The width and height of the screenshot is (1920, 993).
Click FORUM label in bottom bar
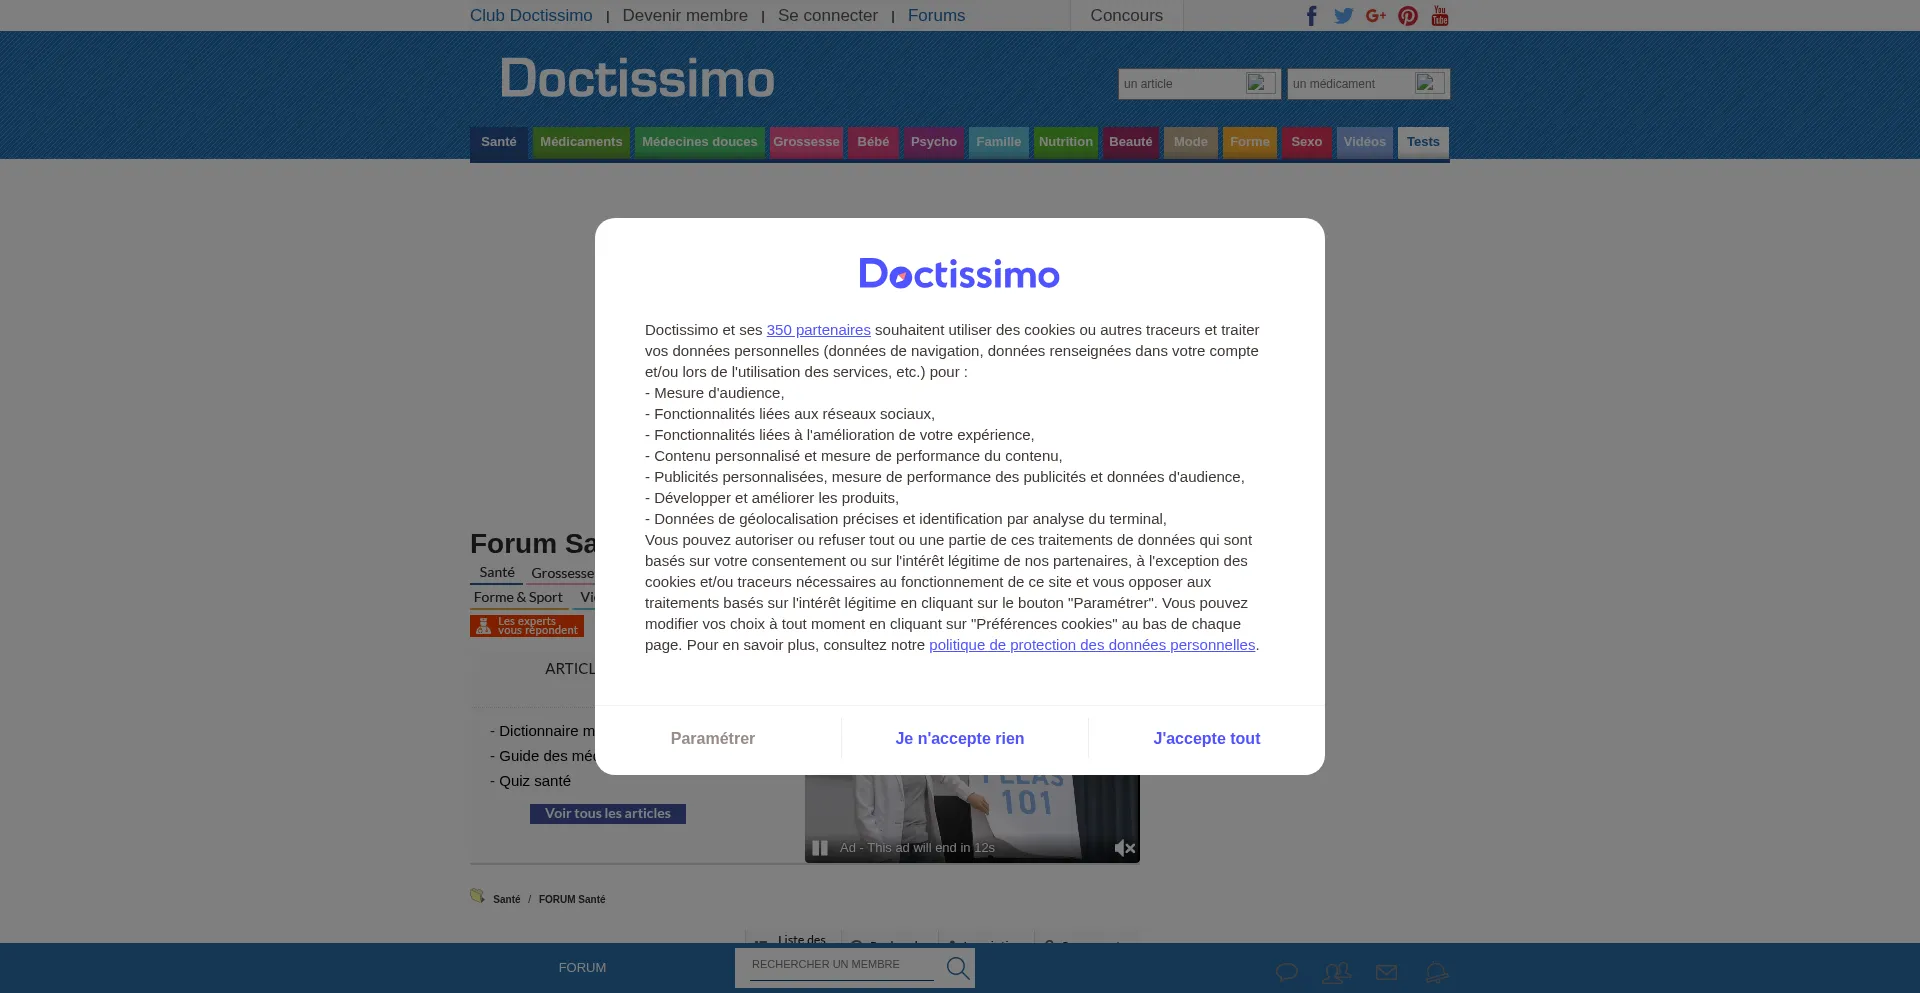(x=582, y=968)
